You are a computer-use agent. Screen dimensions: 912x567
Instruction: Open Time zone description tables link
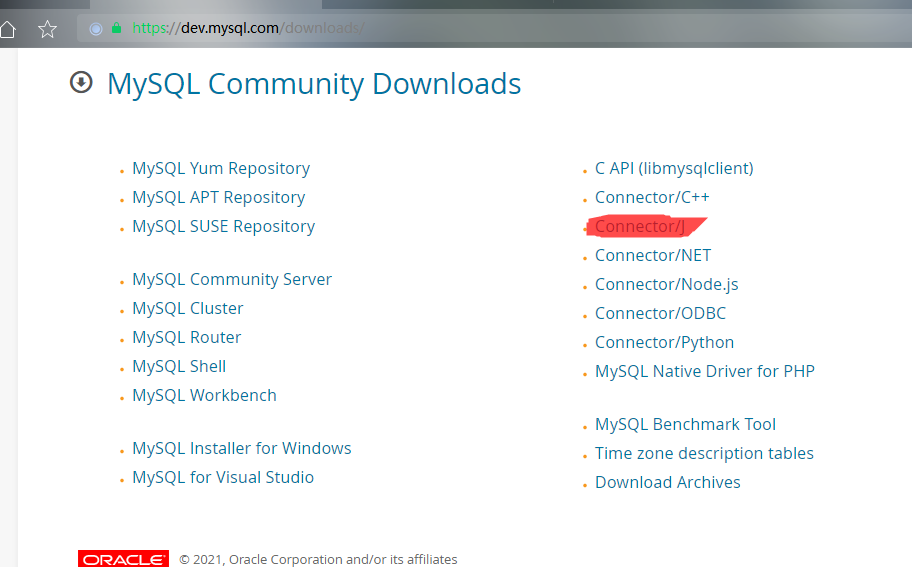point(704,454)
